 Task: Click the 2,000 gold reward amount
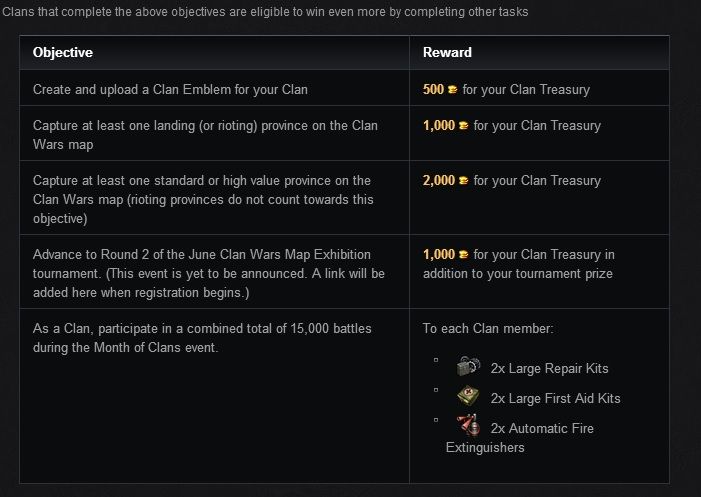[x=438, y=181]
